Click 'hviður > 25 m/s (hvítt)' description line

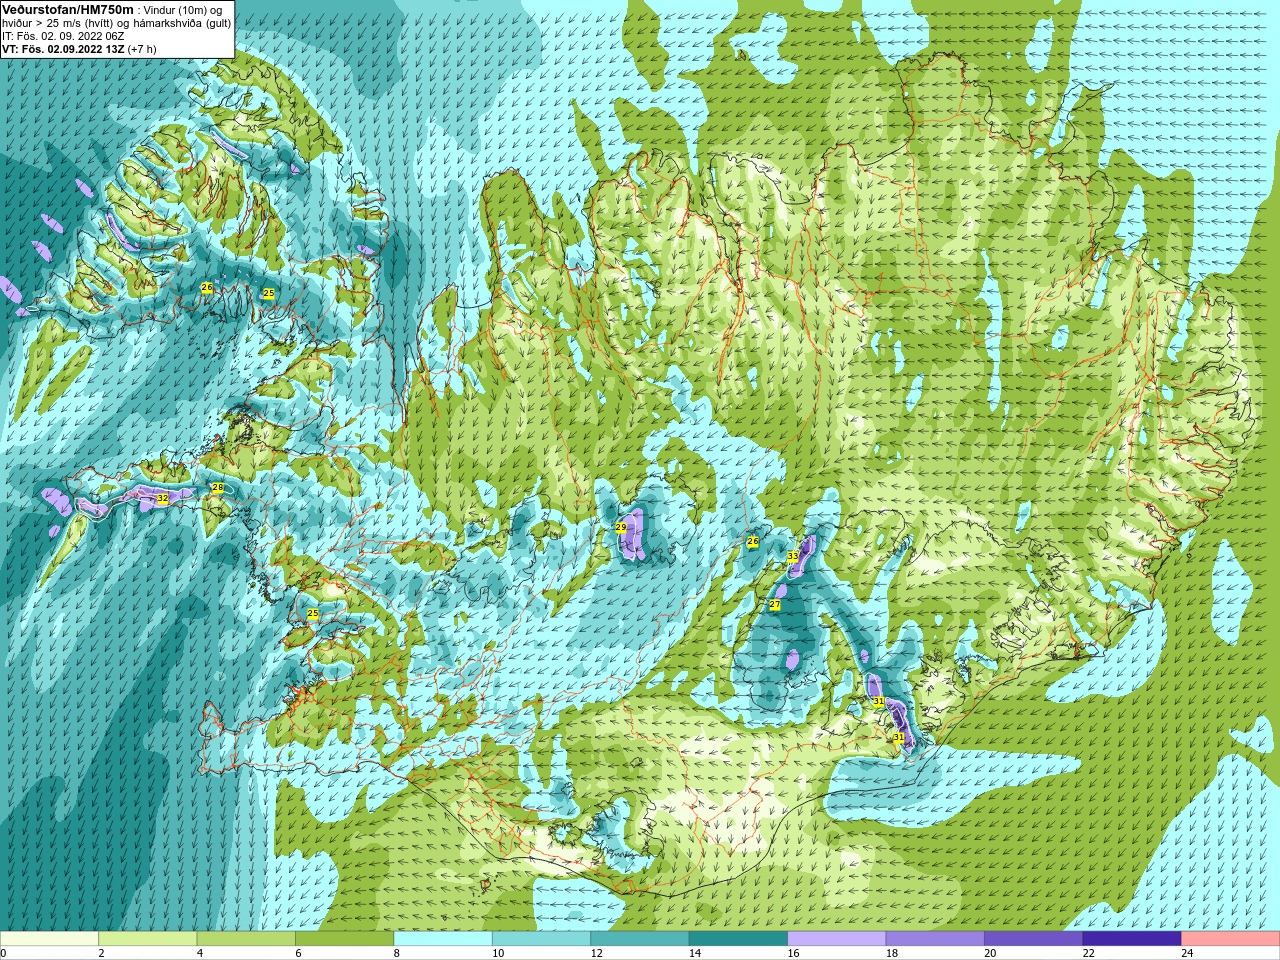pyautogui.click(x=59, y=23)
